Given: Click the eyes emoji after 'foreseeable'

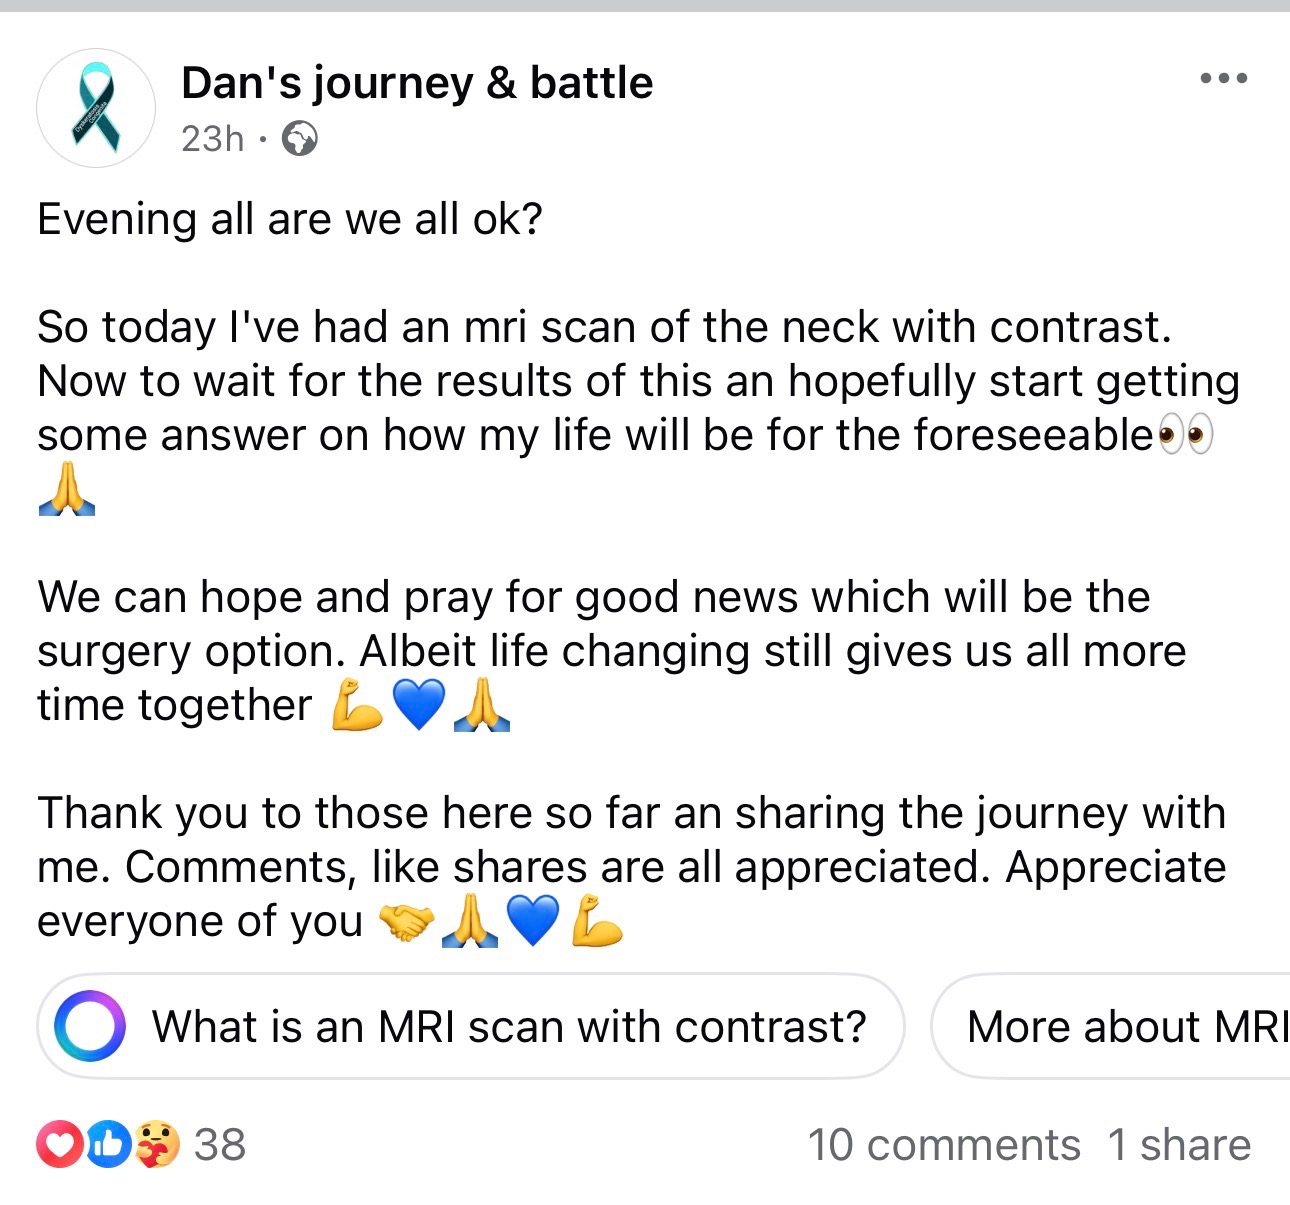Looking at the screenshot, I should (x=1185, y=436).
